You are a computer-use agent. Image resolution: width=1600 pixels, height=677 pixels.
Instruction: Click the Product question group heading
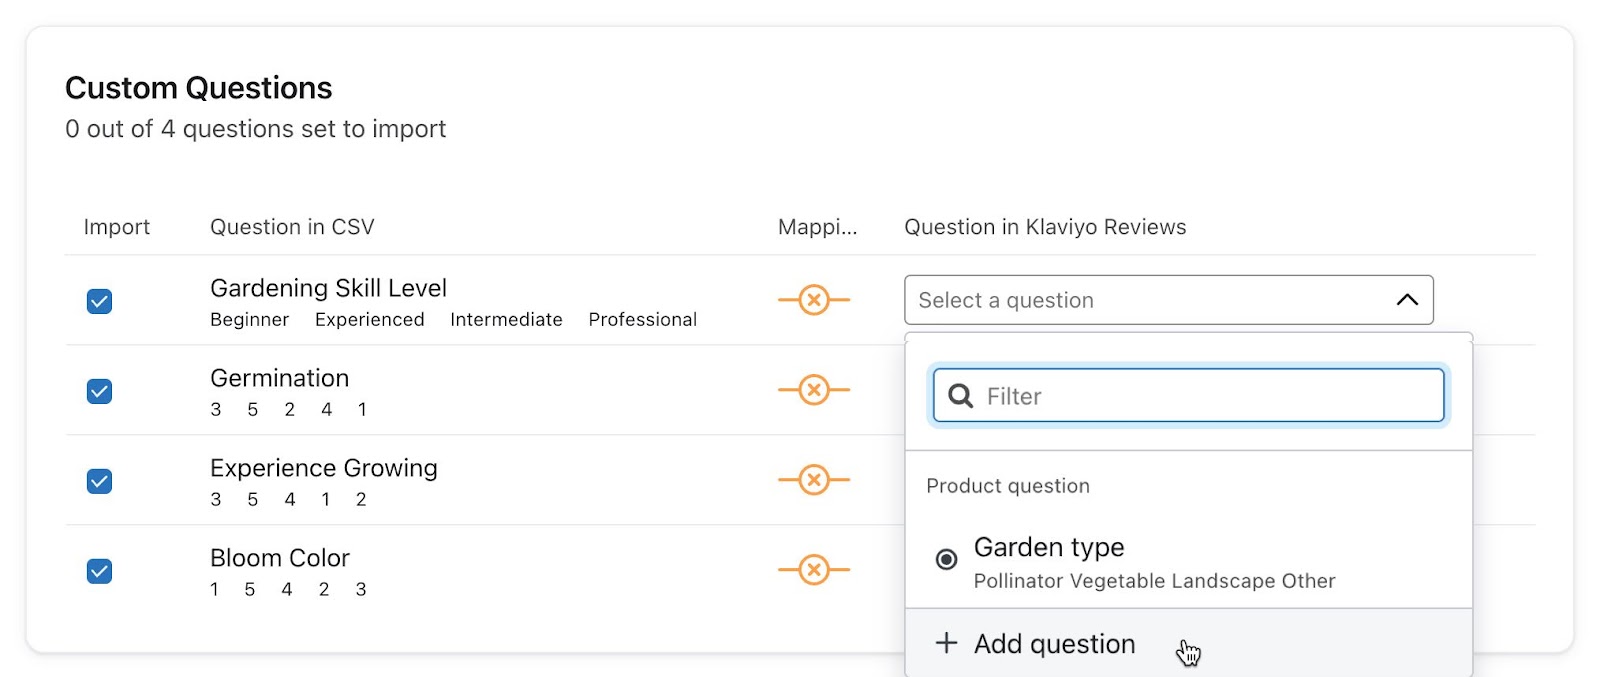coord(1007,486)
